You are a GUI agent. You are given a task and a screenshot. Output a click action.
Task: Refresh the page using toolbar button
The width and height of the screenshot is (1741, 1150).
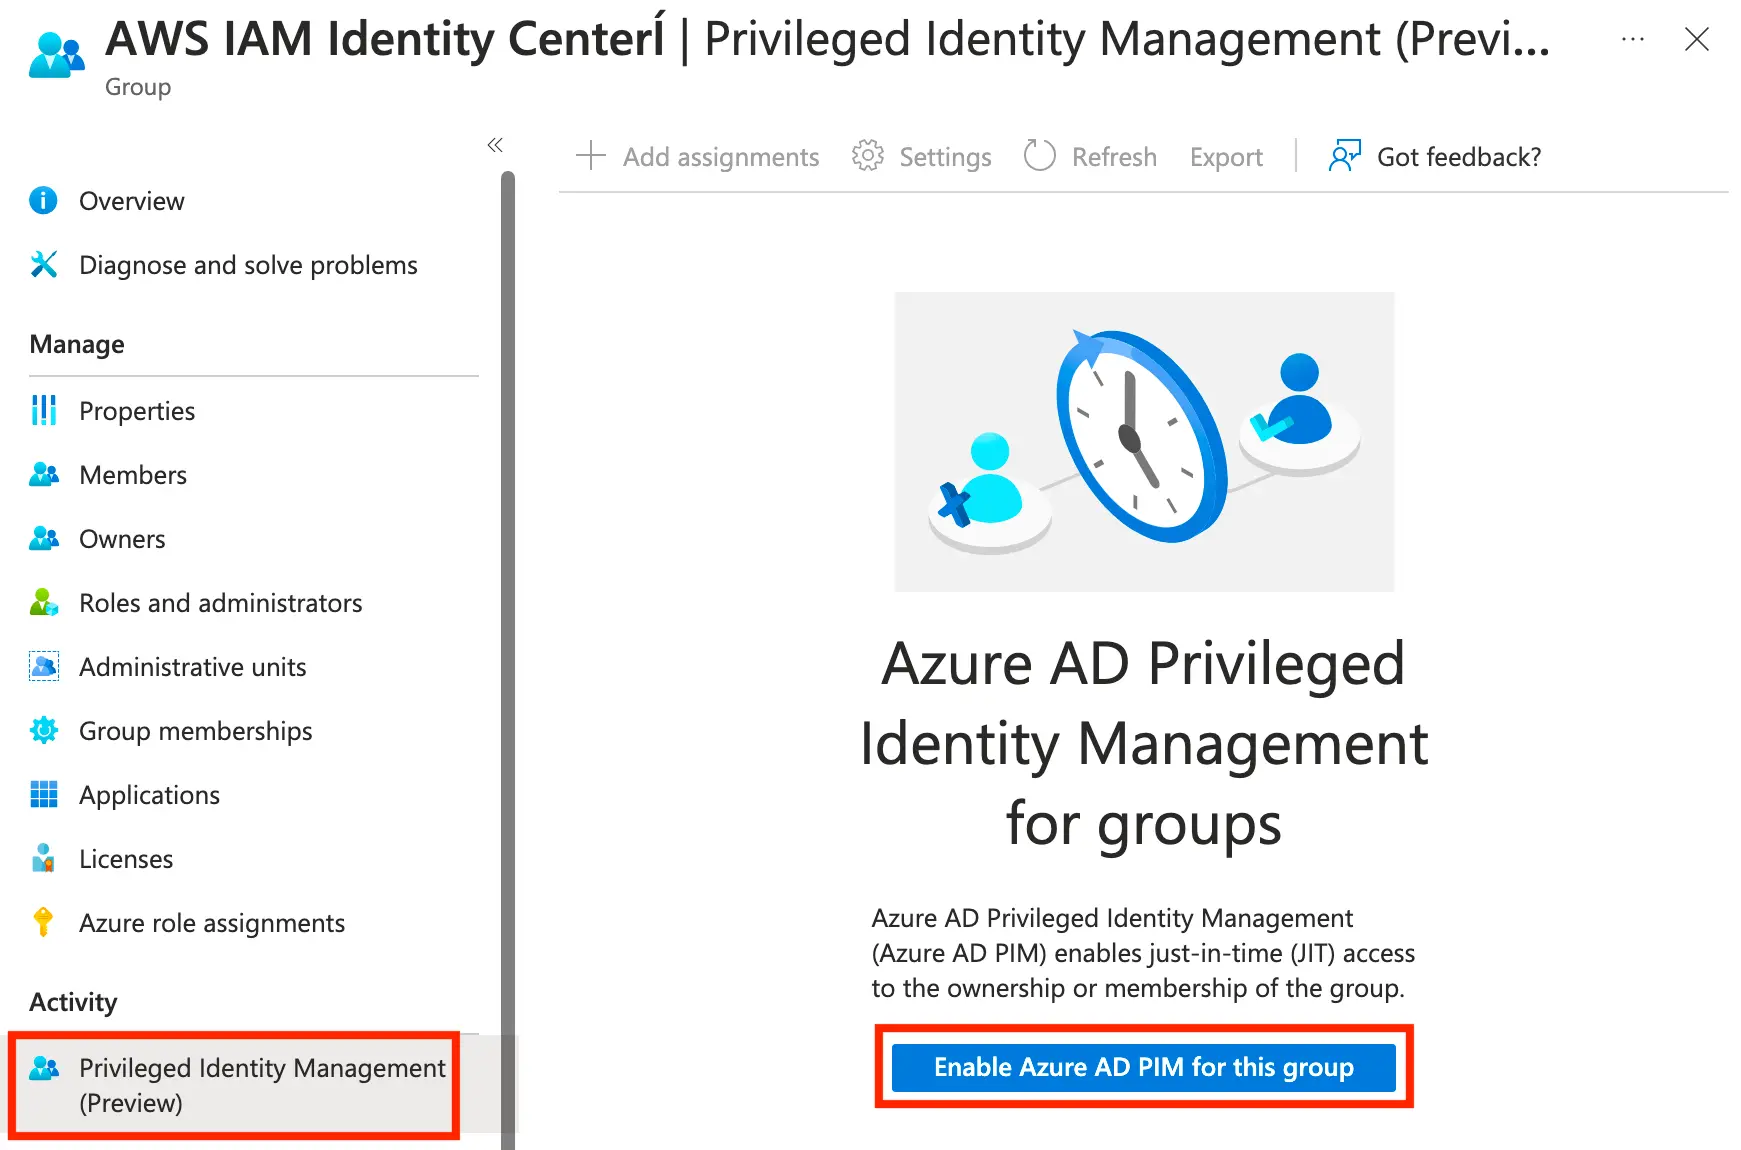(1091, 157)
